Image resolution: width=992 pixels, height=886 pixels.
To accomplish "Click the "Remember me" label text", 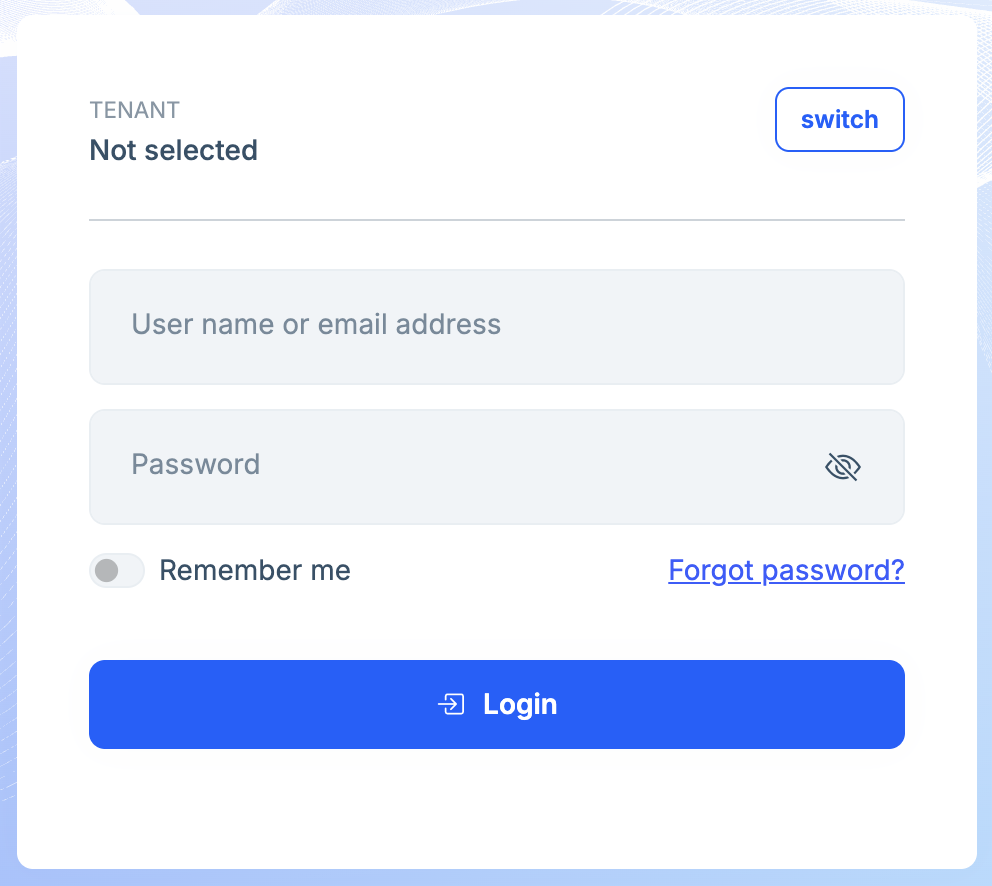I will click(254, 571).
